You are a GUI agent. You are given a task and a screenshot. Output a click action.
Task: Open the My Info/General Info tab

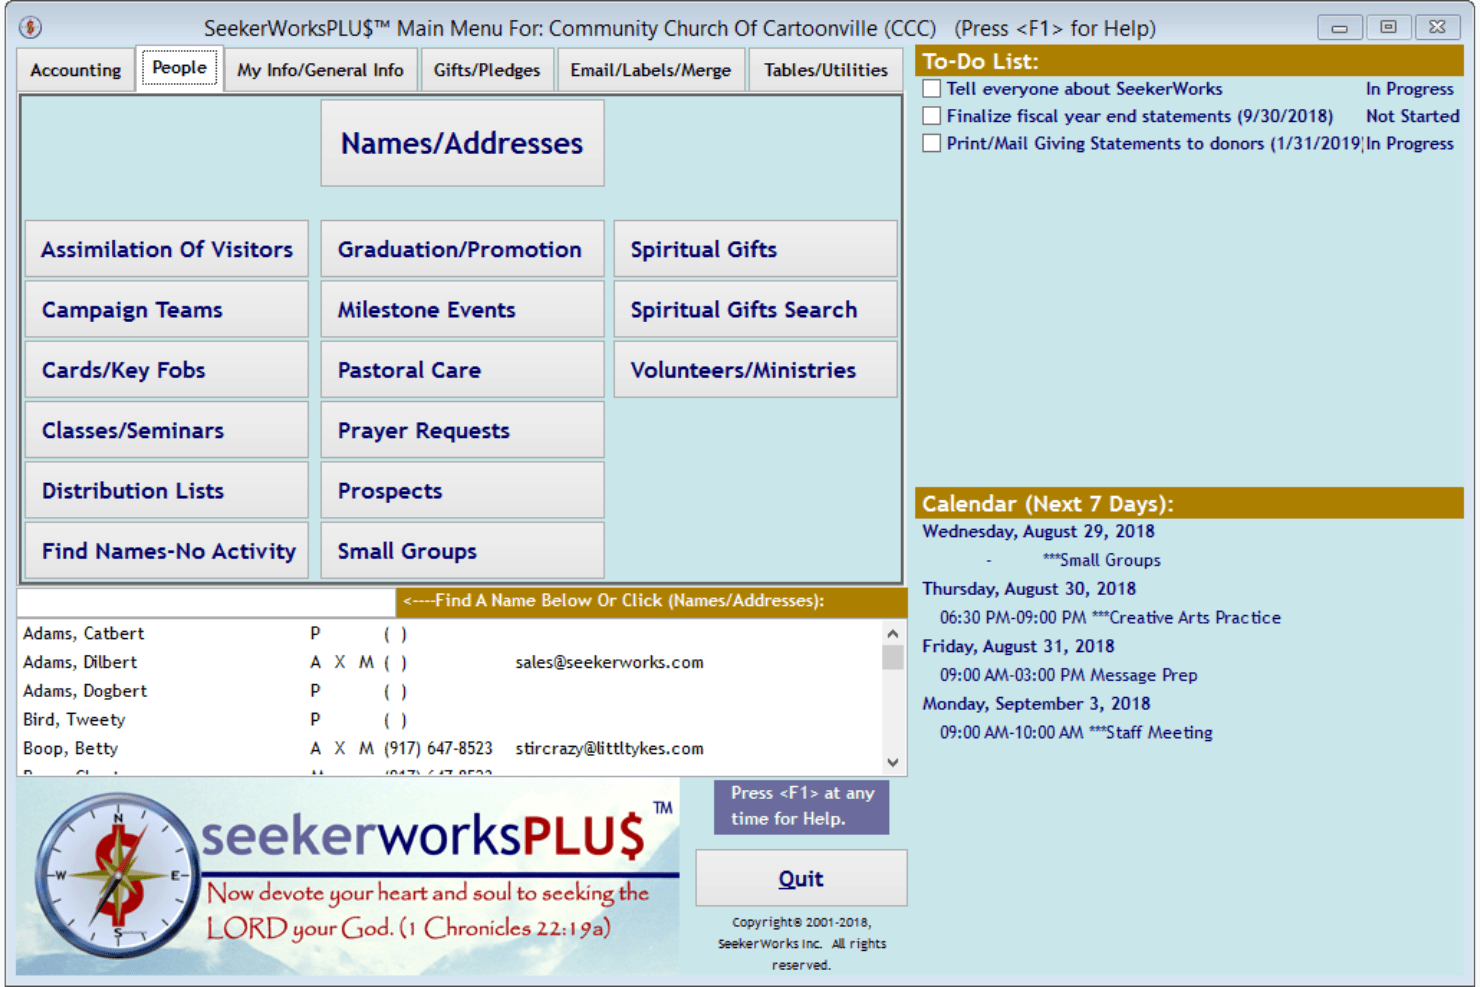coord(321,70)
